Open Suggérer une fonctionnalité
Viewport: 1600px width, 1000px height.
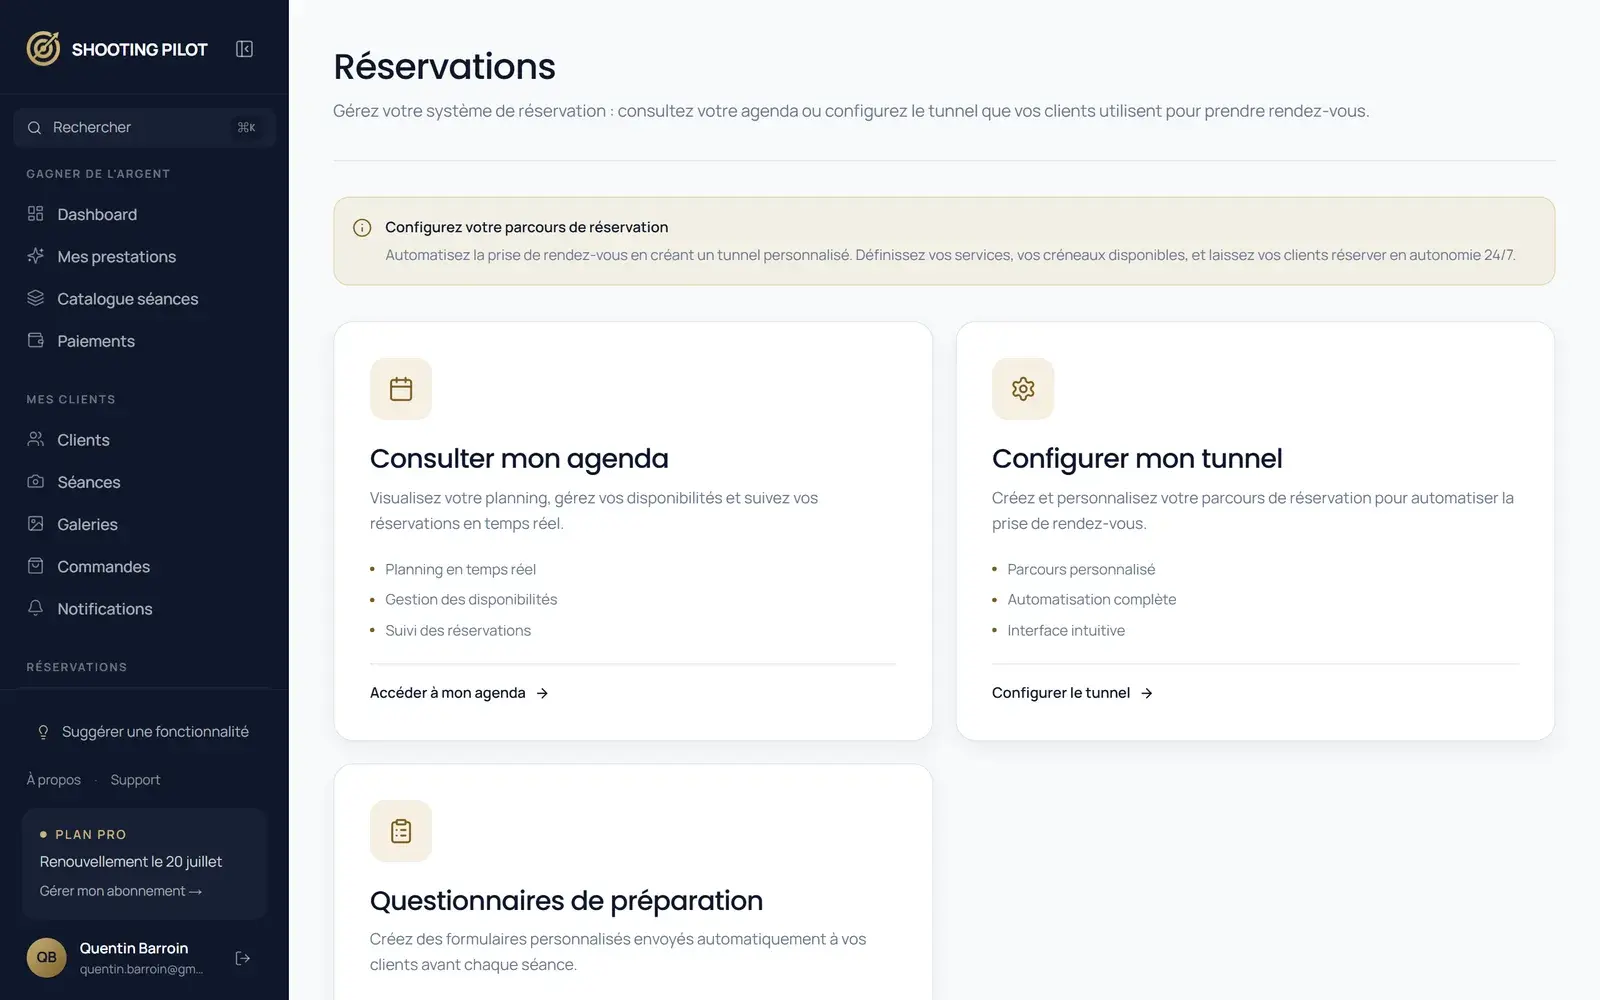[155, 732]
